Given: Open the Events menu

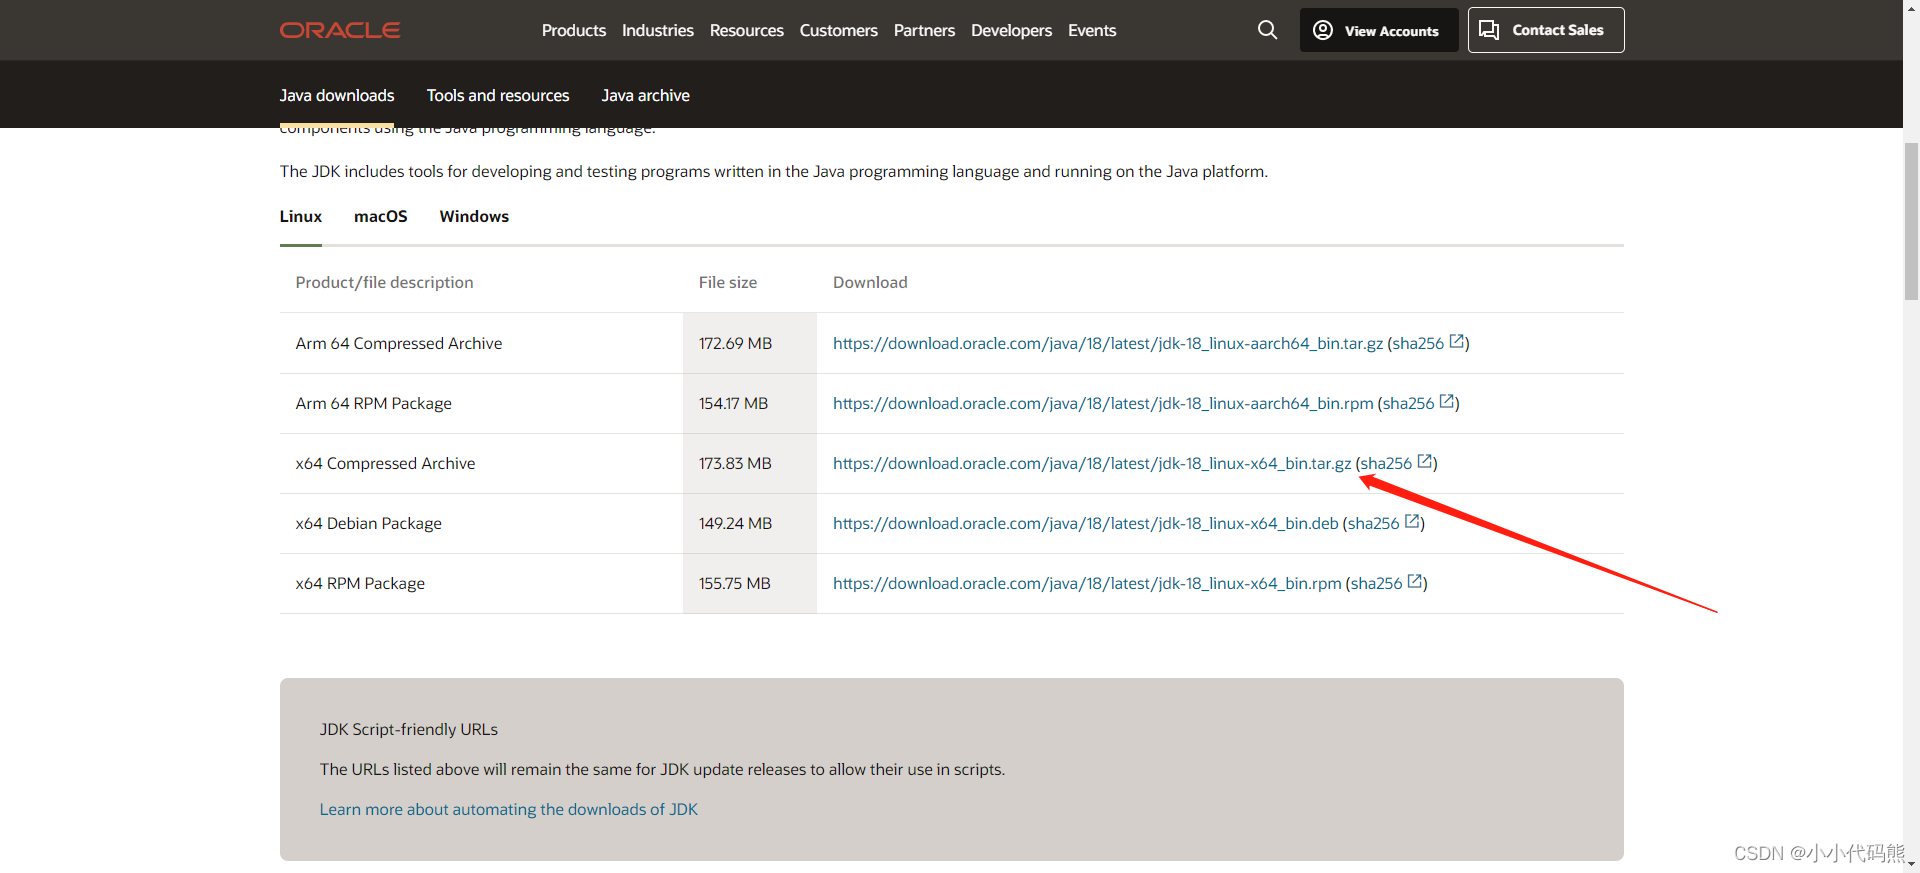Looking at the screenshot, I should pyautogui.click(x=1092, y=30).
